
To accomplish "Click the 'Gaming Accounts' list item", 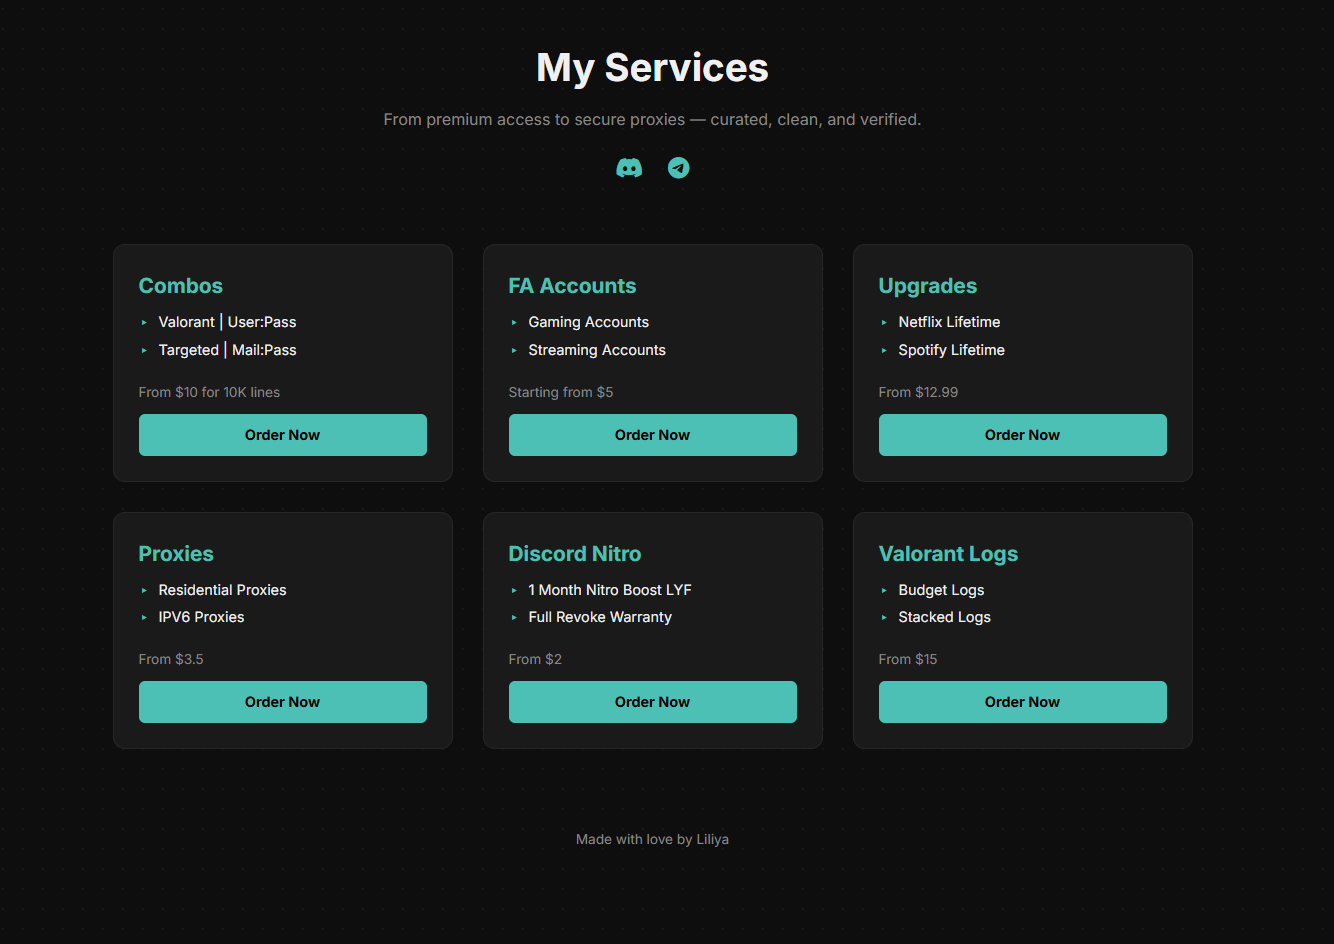I will click(x=588, y=322).
